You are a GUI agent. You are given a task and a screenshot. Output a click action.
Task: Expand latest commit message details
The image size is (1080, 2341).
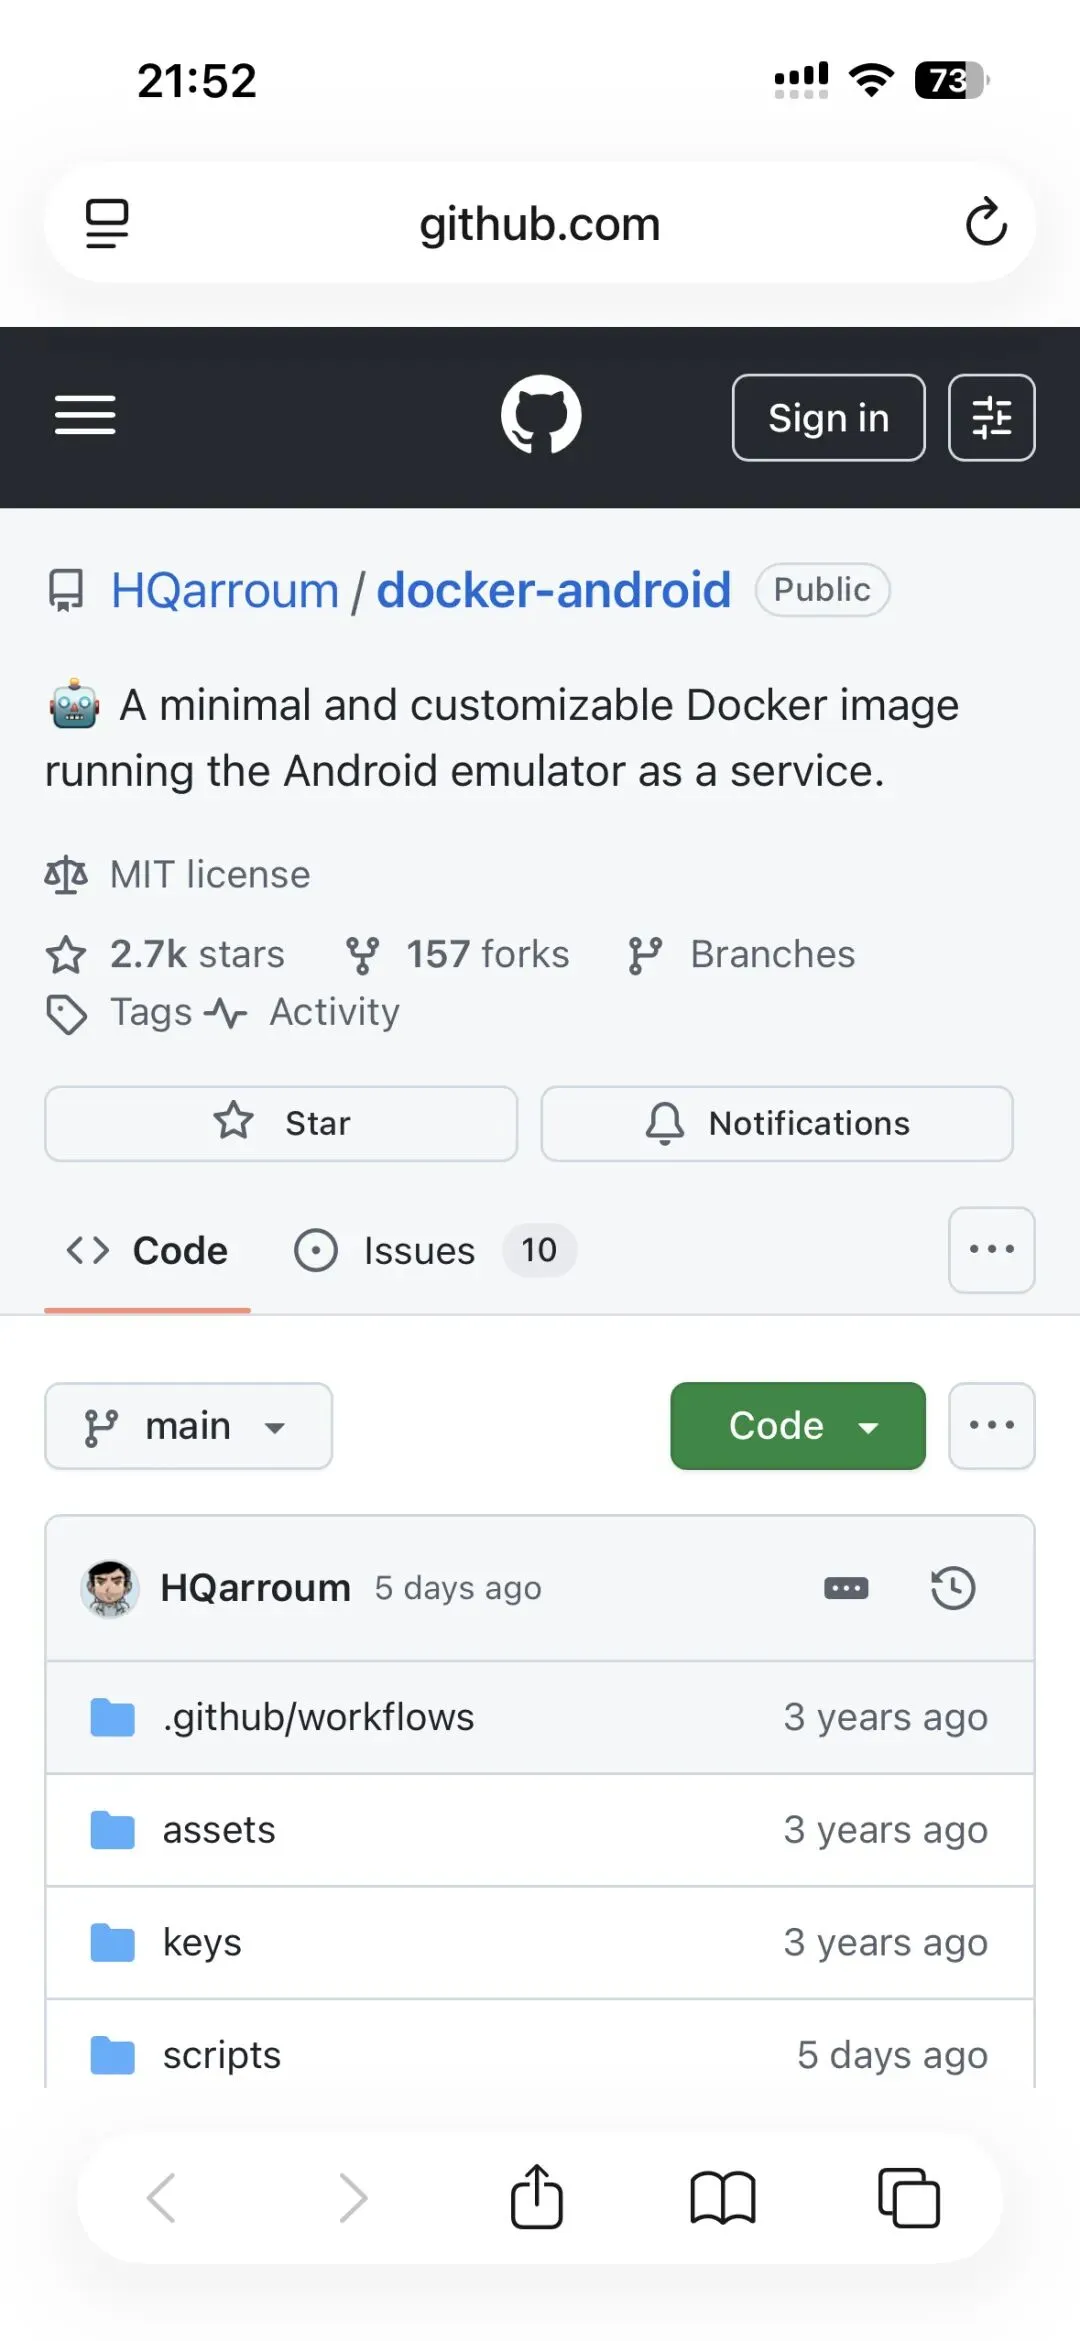coord(846,1588)
